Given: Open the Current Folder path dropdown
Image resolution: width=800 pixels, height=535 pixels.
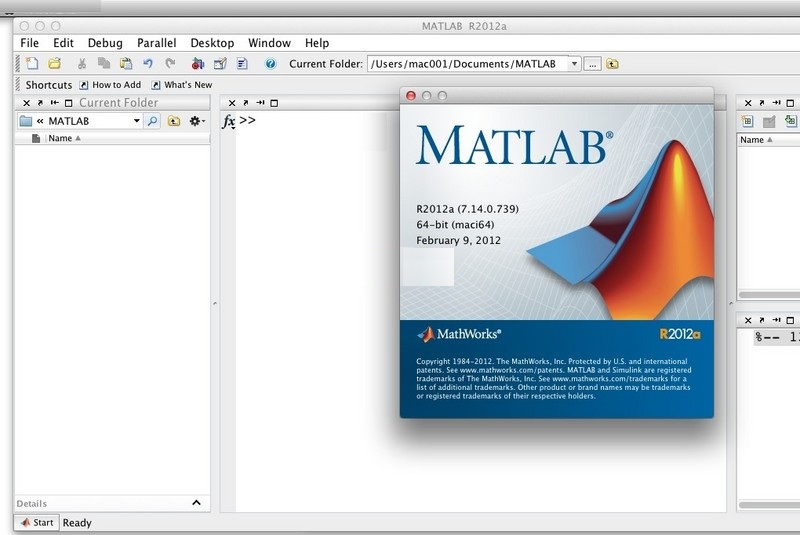Looking at the screenshot, I should pyautogui.click(x=574, y=64).
